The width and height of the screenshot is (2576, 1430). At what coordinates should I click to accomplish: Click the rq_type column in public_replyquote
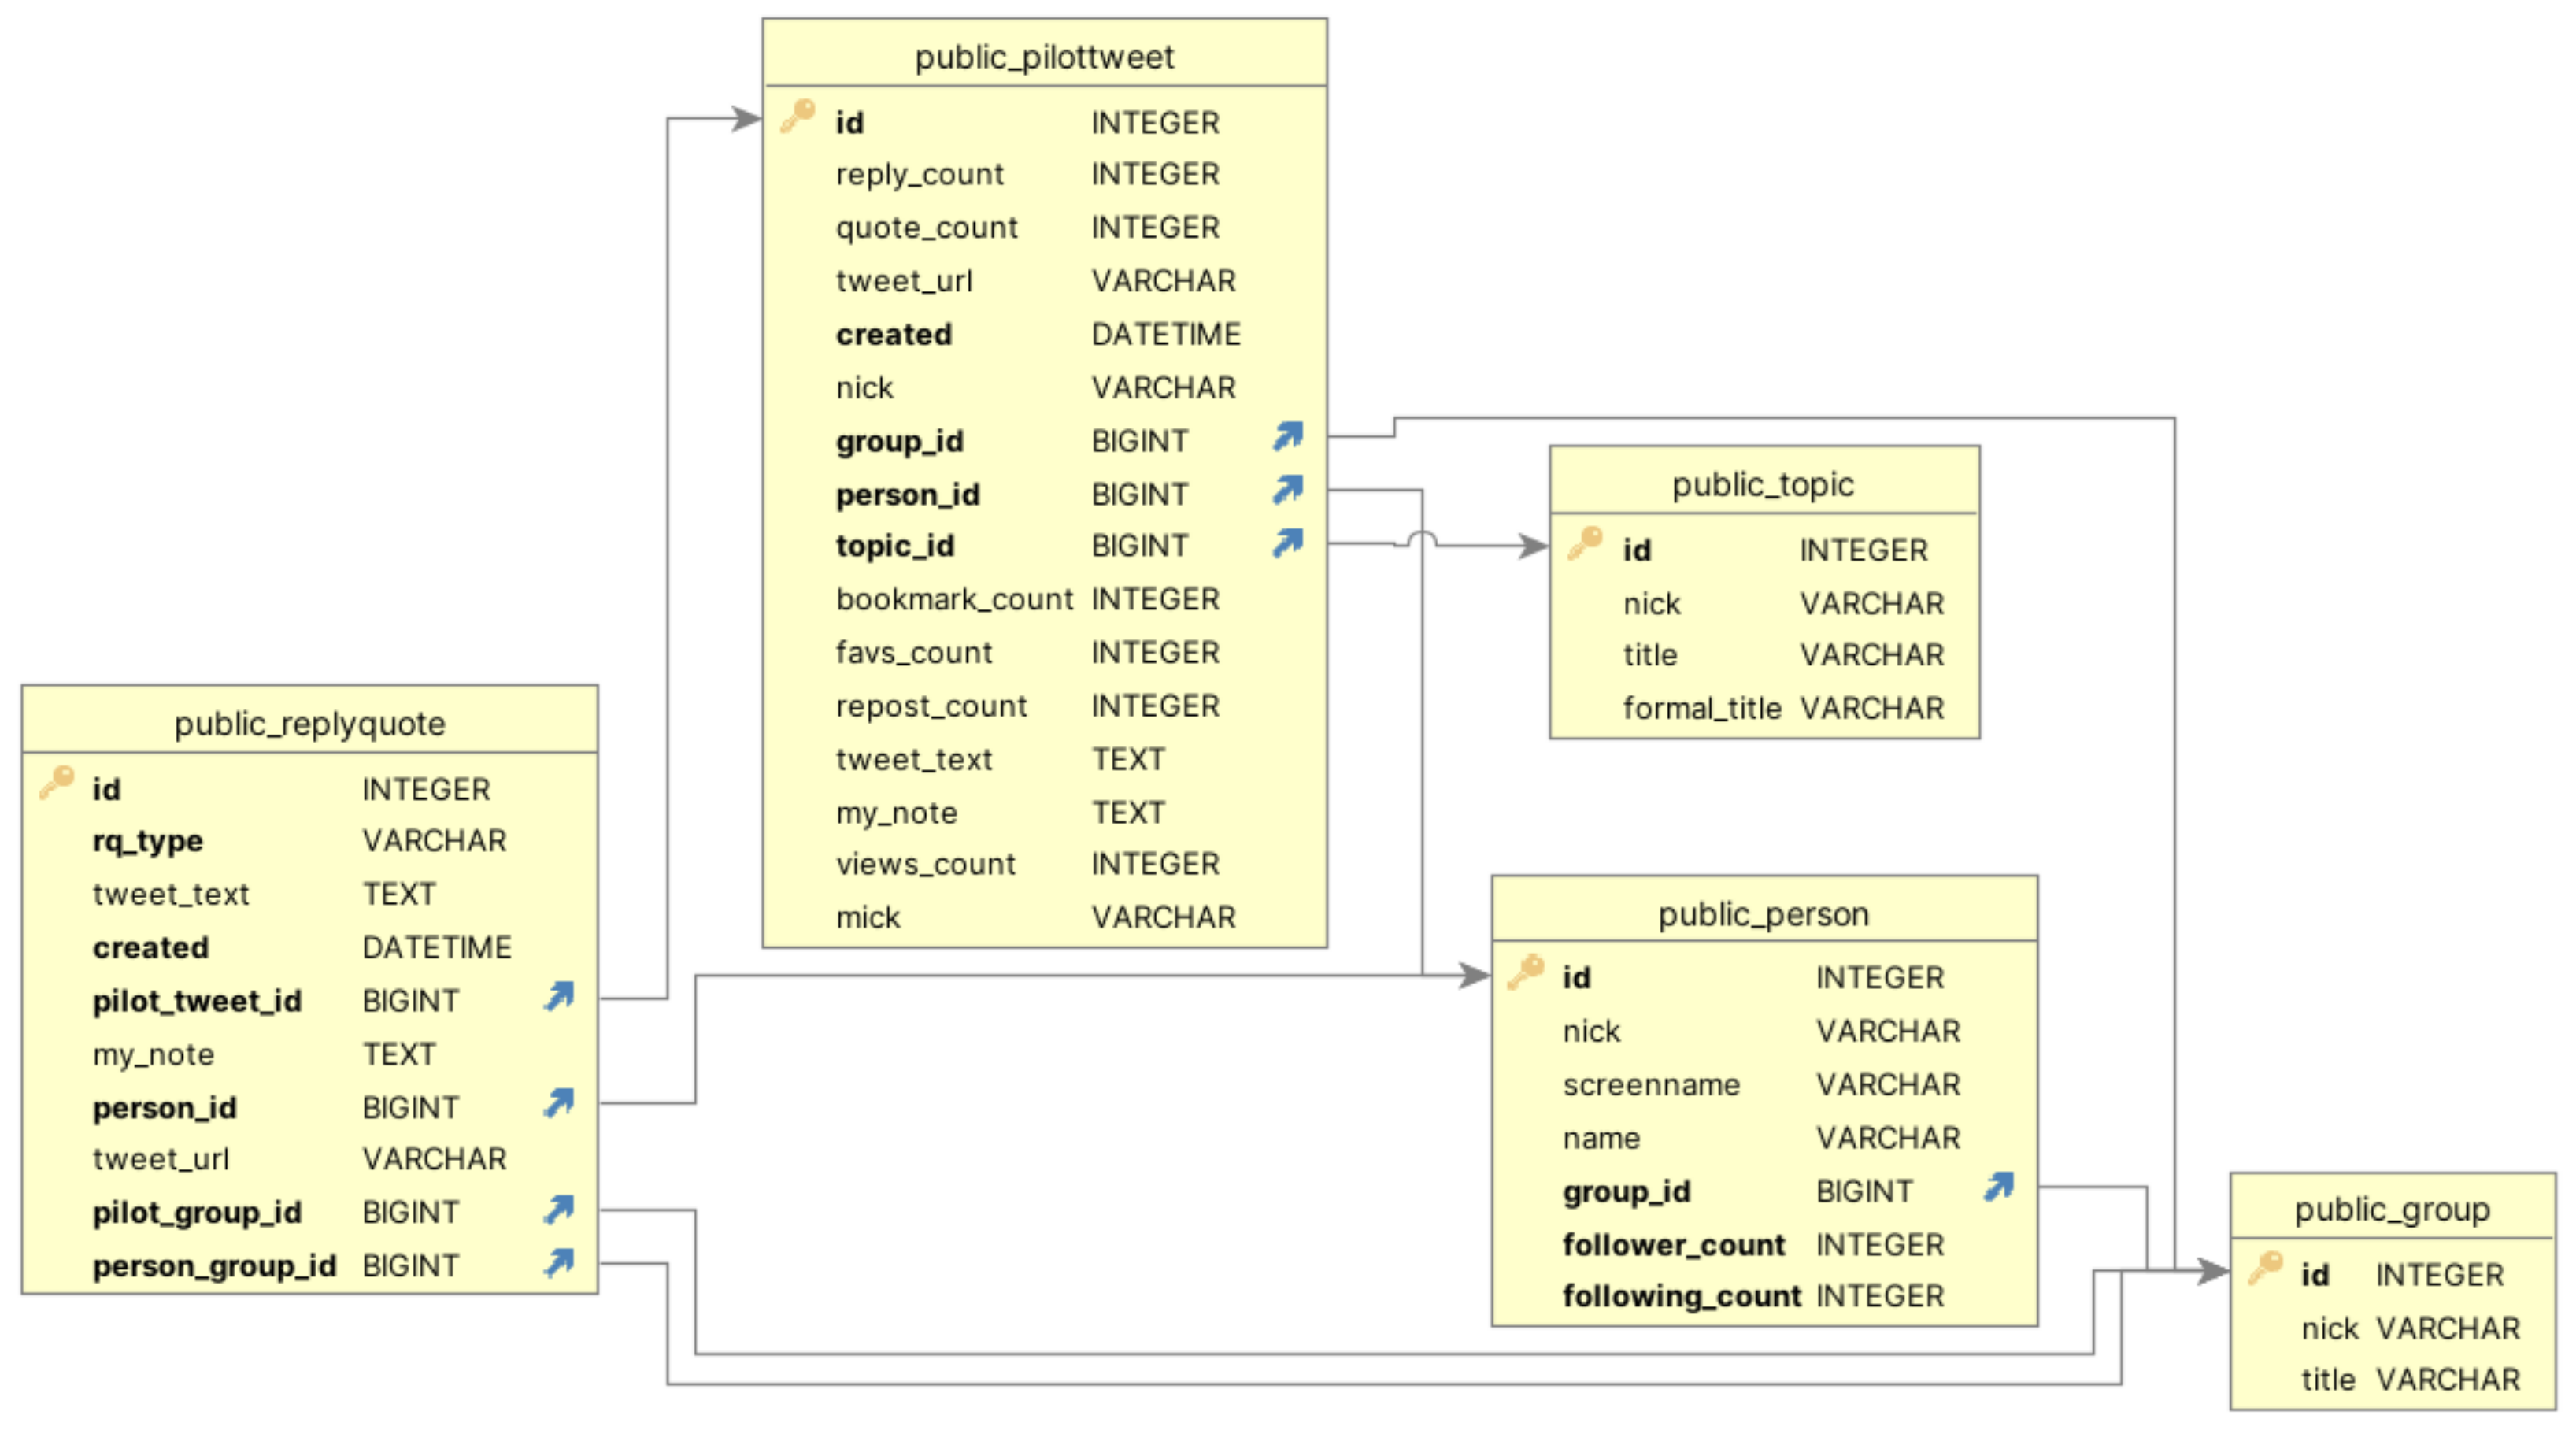click(148, 841)
